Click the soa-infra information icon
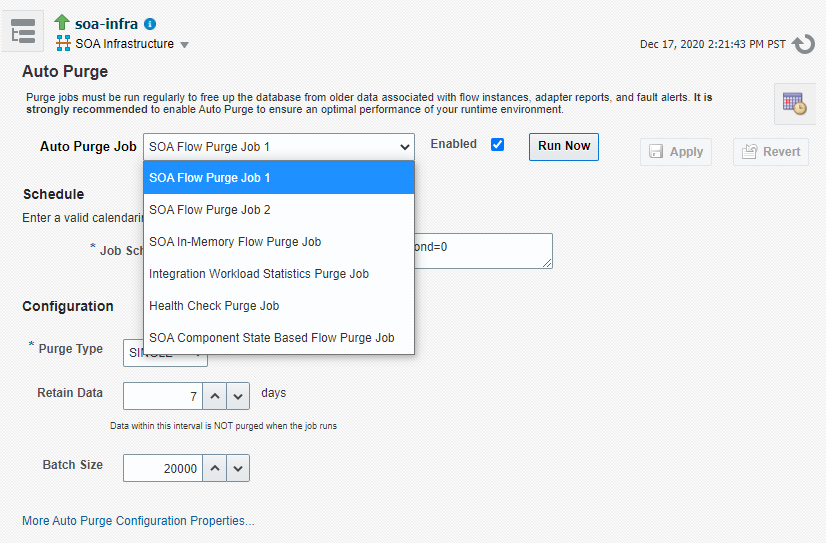Screen dimensions: 826x543 (x=150, y=24)
